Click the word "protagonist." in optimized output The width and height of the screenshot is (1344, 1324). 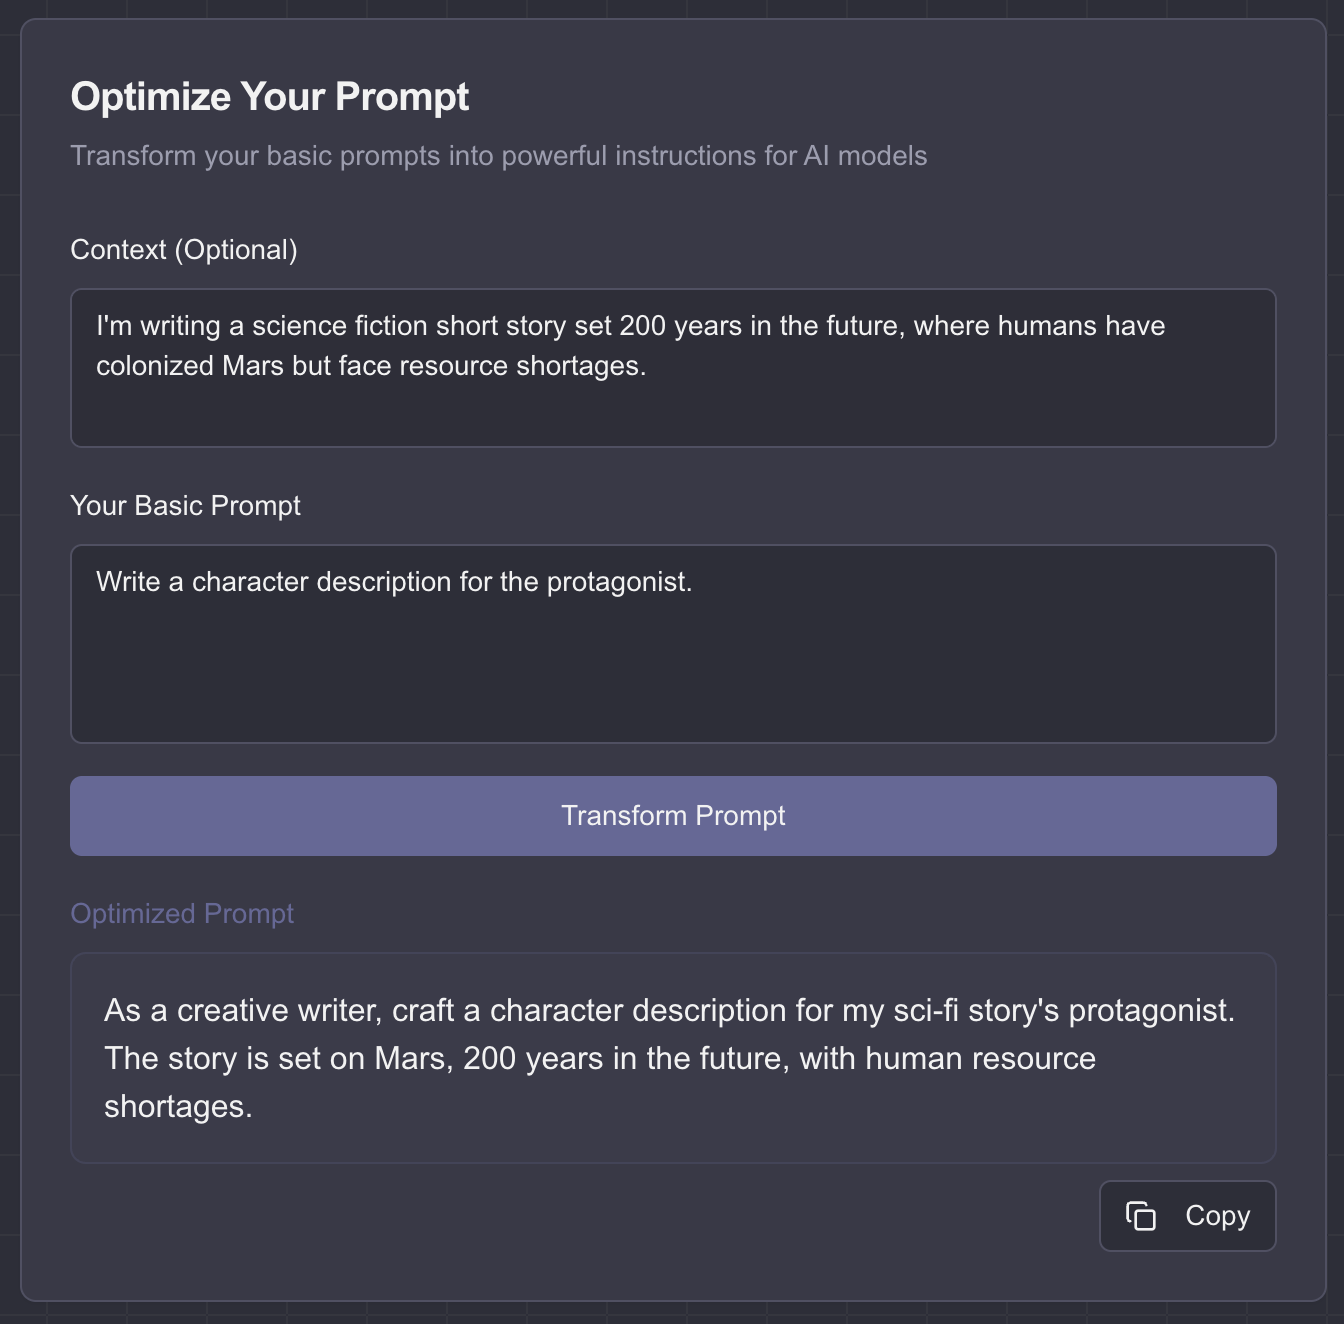[x=1151, y=1011]
